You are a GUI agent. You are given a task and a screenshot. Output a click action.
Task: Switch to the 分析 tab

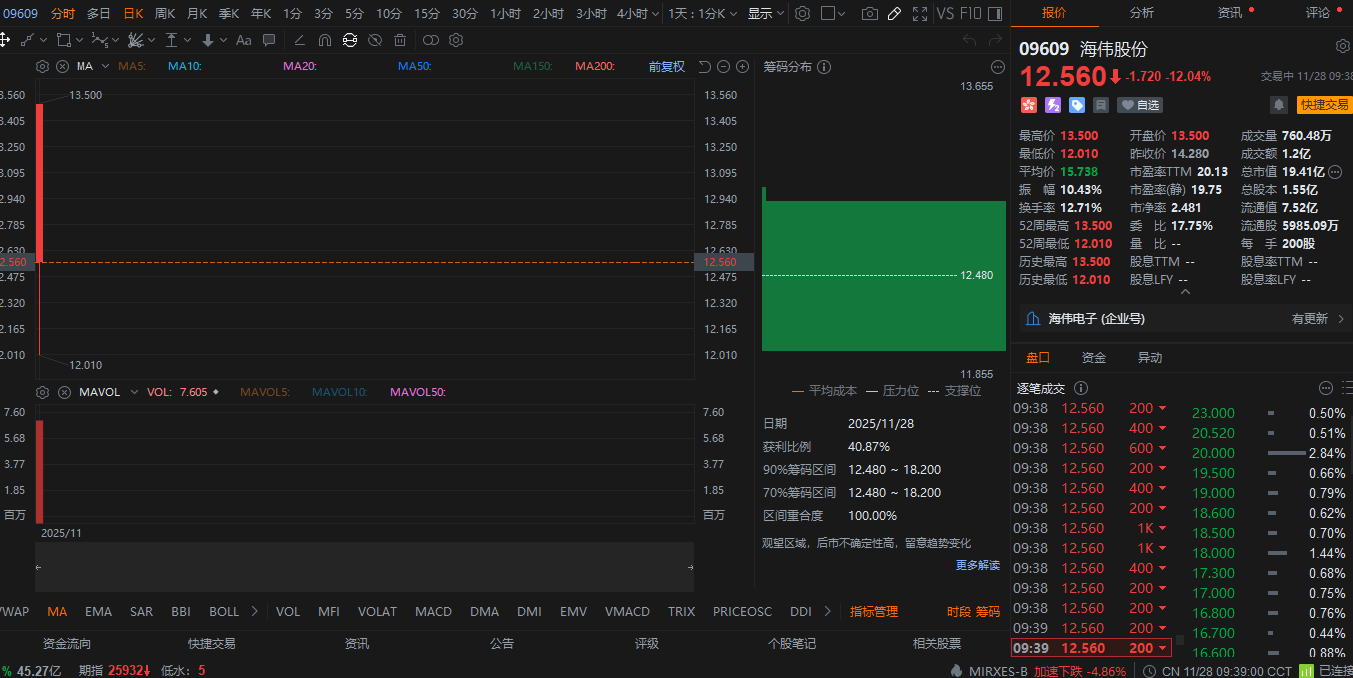pyautogui.click(x=1141, y=13)
